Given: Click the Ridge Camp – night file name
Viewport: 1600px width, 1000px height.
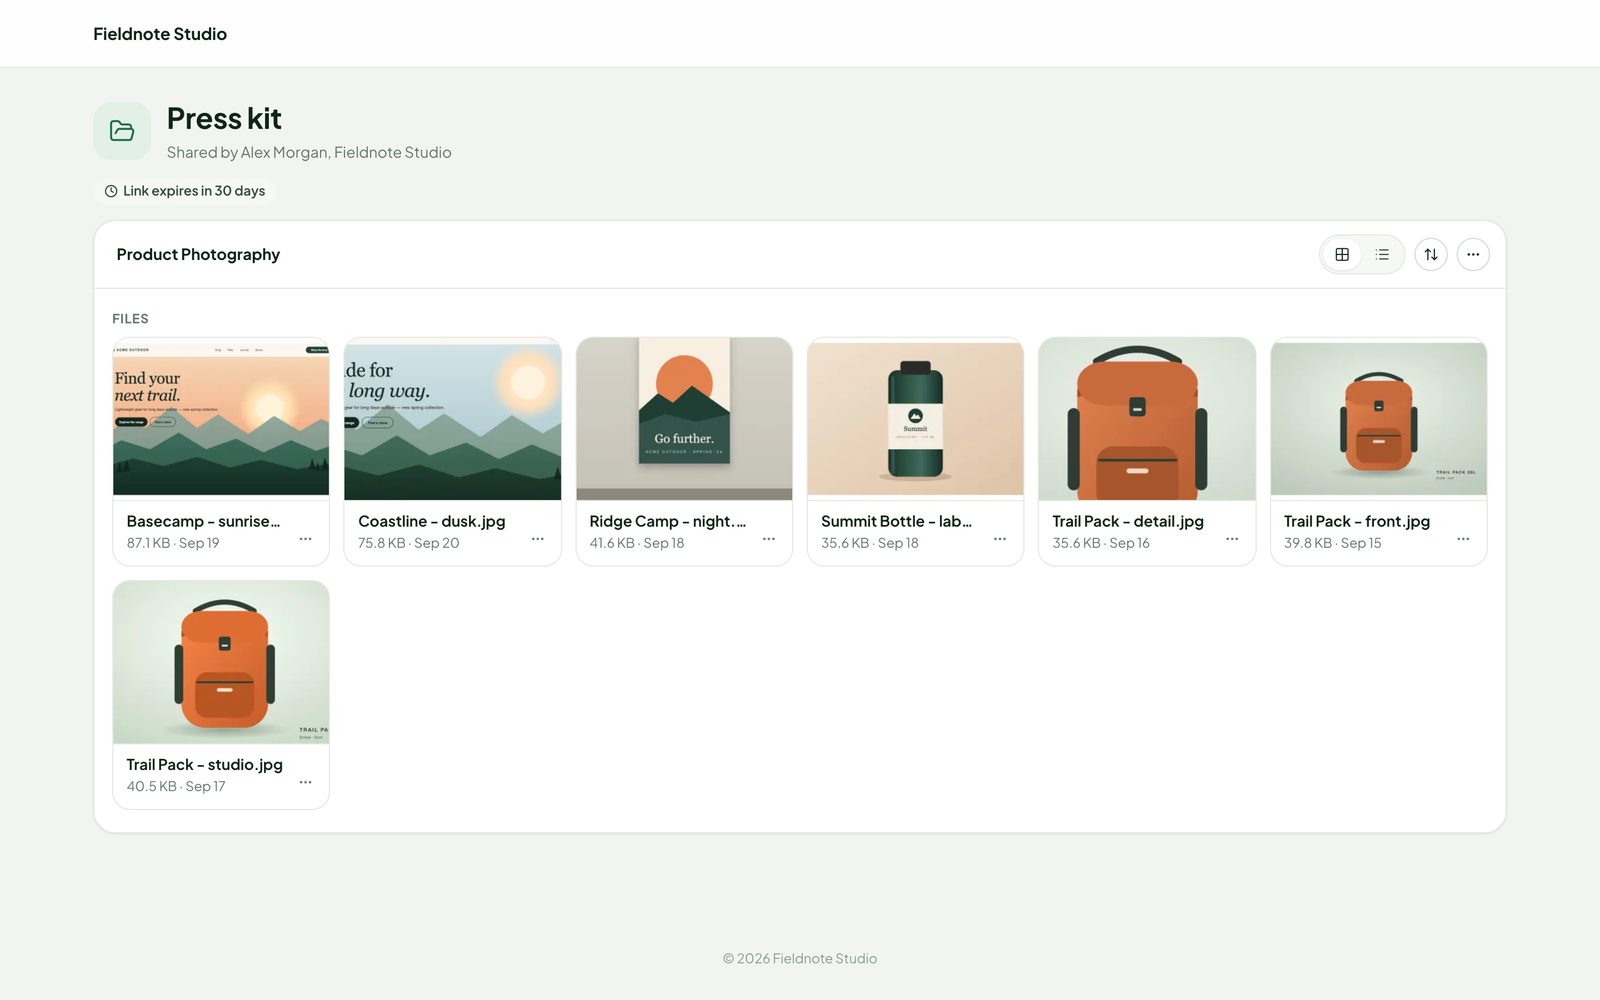Looking at the screenshot, I should click(667, 521).
